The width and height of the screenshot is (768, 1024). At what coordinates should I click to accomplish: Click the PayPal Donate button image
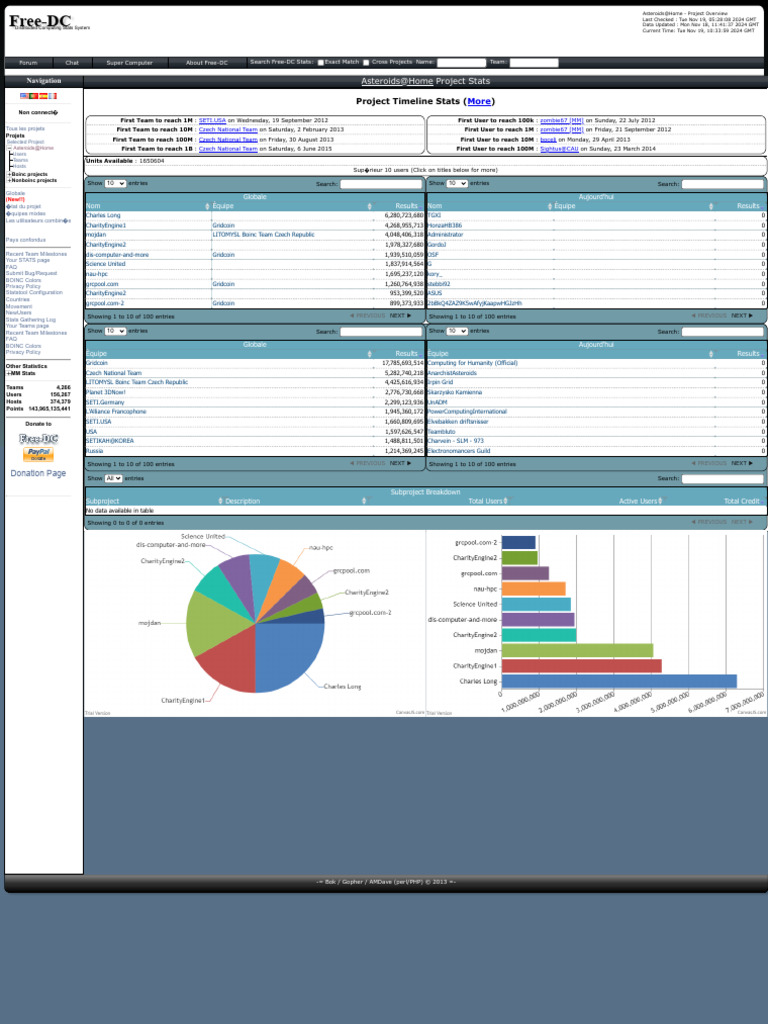click(39, 454)
